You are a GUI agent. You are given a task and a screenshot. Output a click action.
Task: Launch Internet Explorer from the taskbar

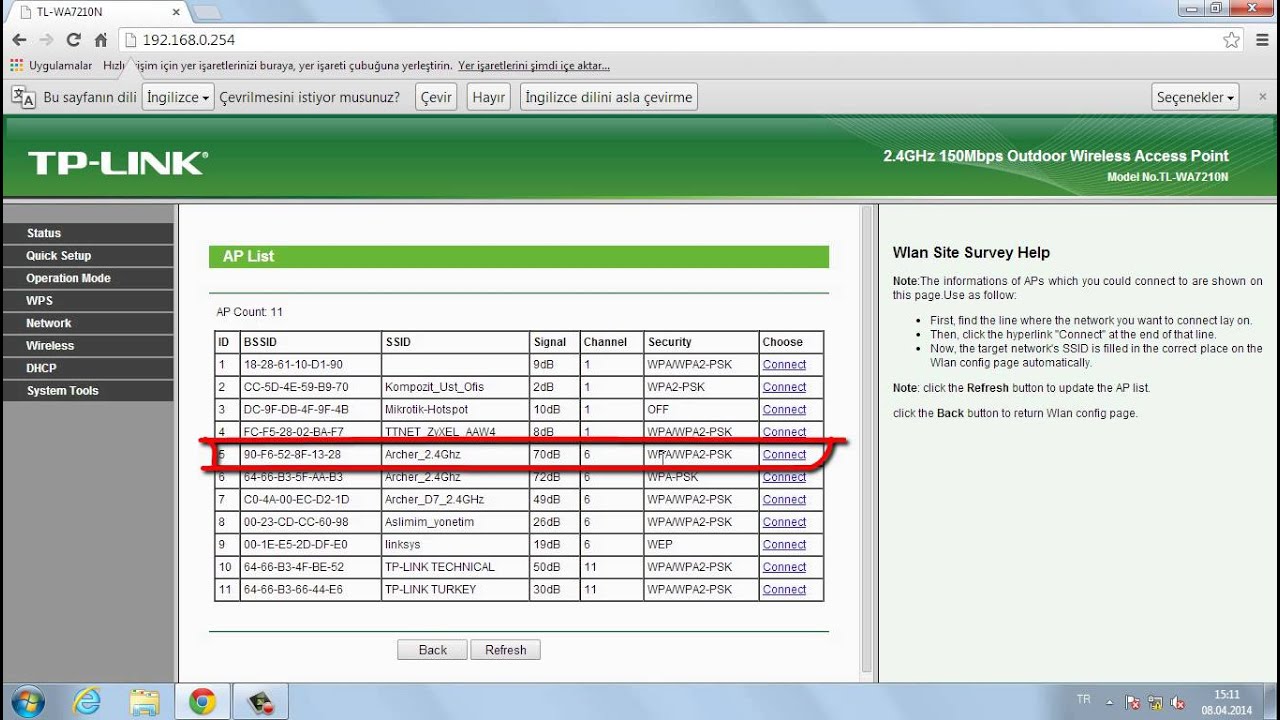pos(87,701)
